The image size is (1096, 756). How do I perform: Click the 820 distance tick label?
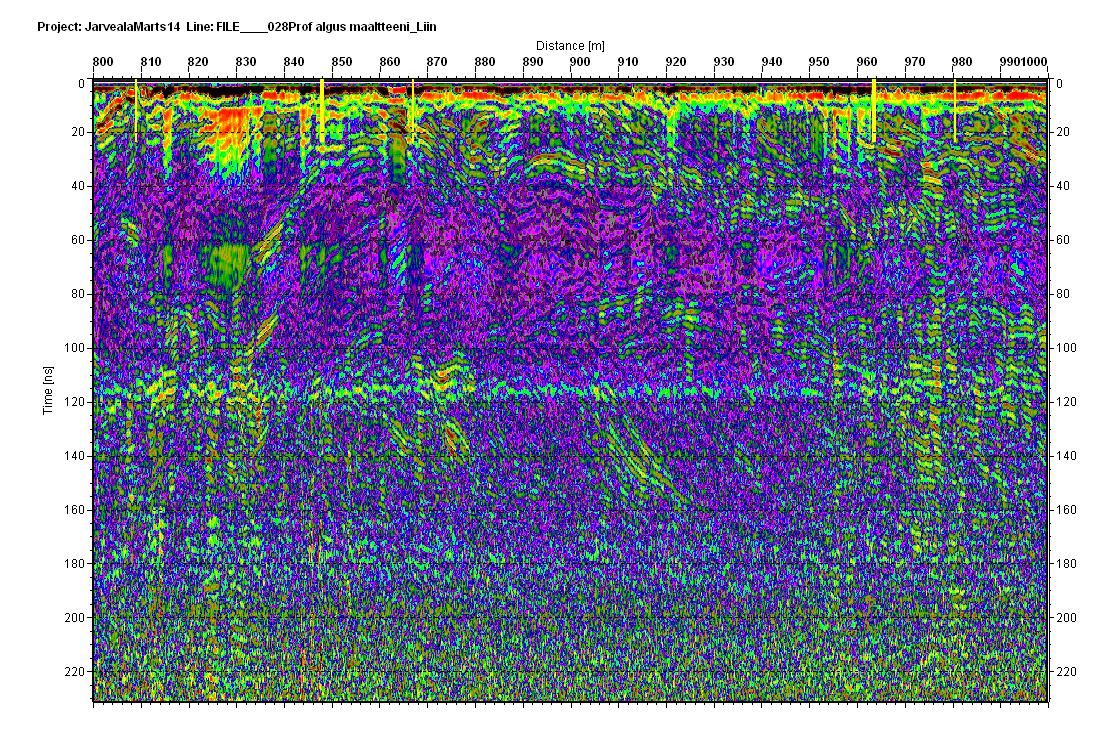click(x=198, y=61)
